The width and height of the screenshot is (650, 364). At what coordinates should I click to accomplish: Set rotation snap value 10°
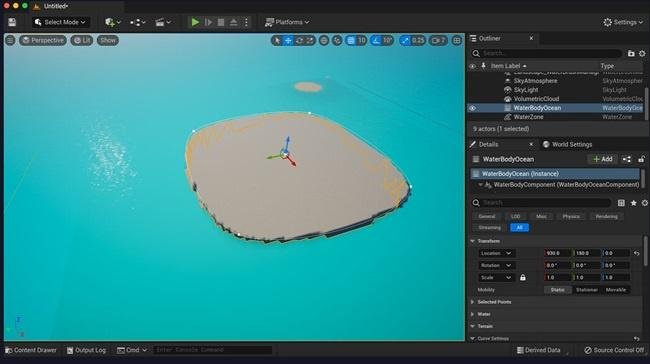tap(388, 40)
